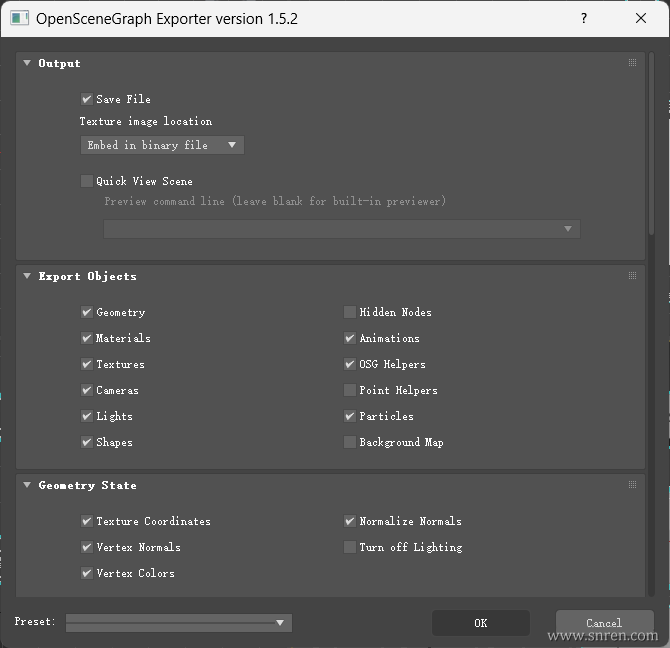This screenshot has width=670, height=648.
Task: Uncheck the Animations checkbox
Action: 350,338
